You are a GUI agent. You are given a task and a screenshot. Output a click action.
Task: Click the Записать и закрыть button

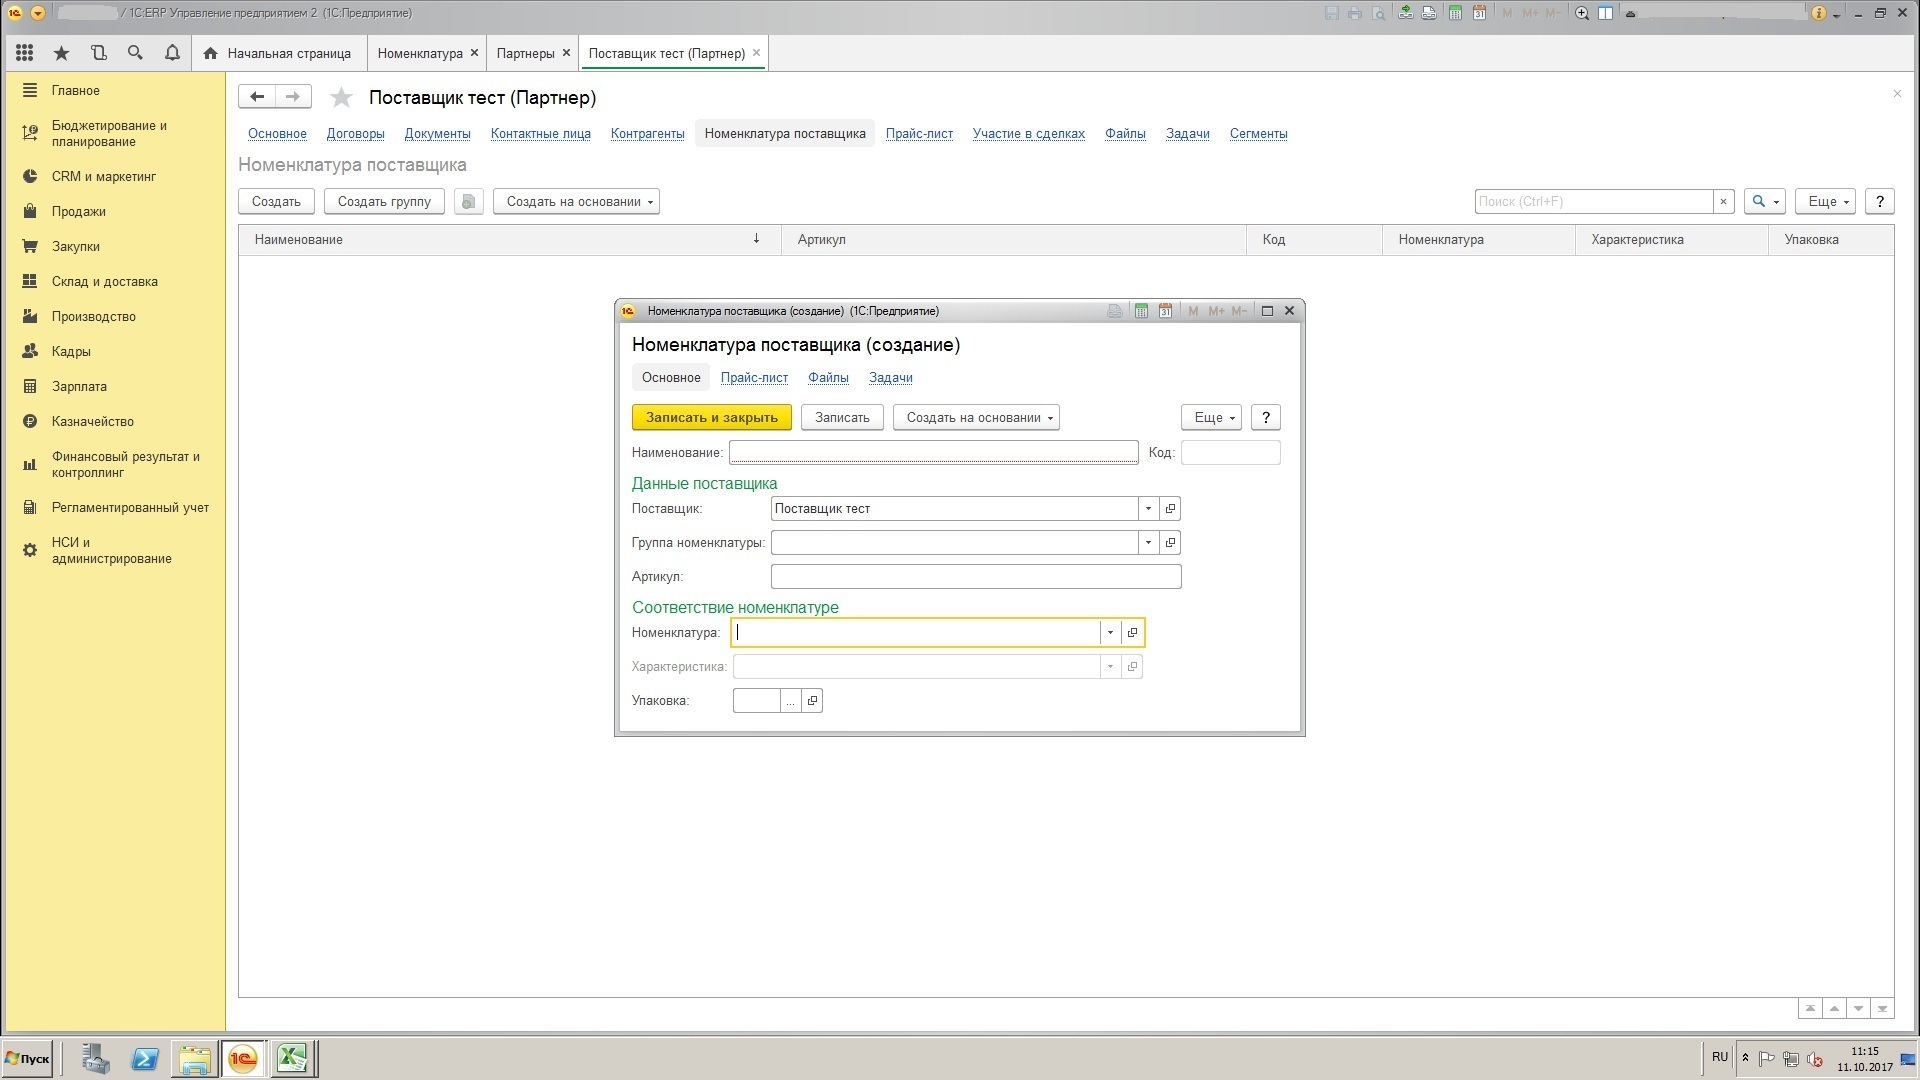pos(712,418)
